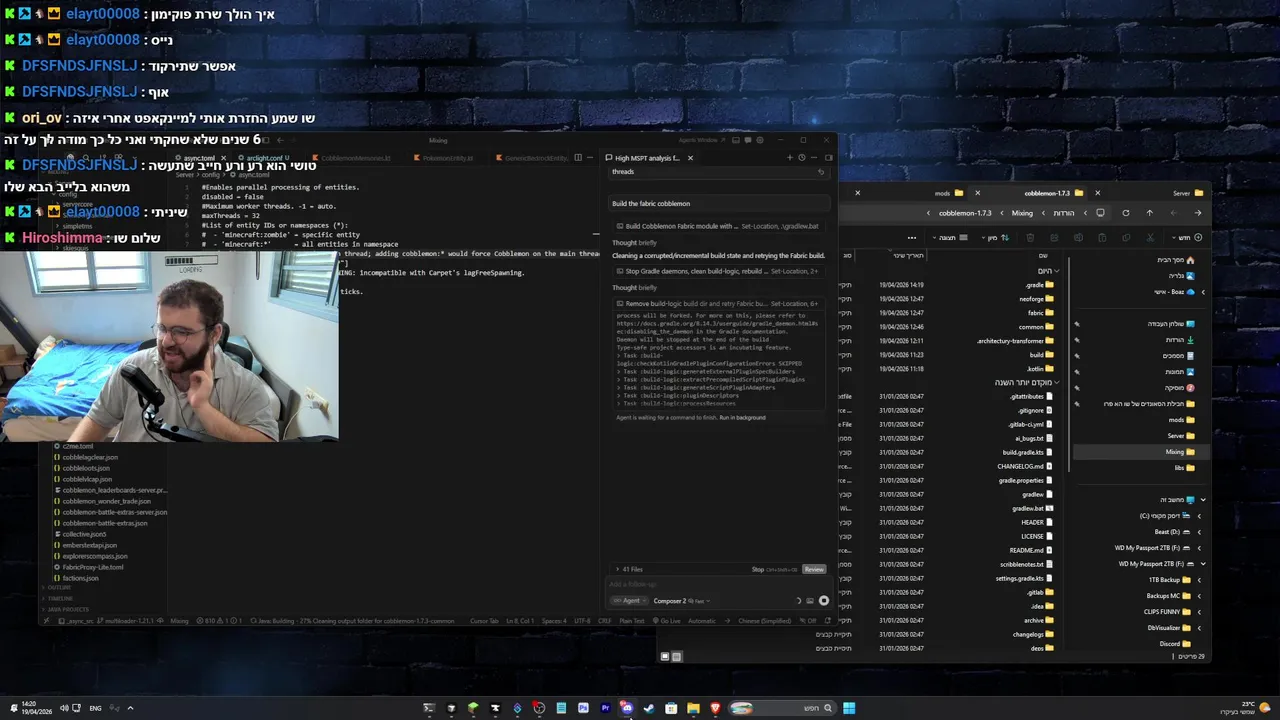Open Steam from the taskbar
The height and width of the screenshot is (720, 1280).
[x=649, y=708]
